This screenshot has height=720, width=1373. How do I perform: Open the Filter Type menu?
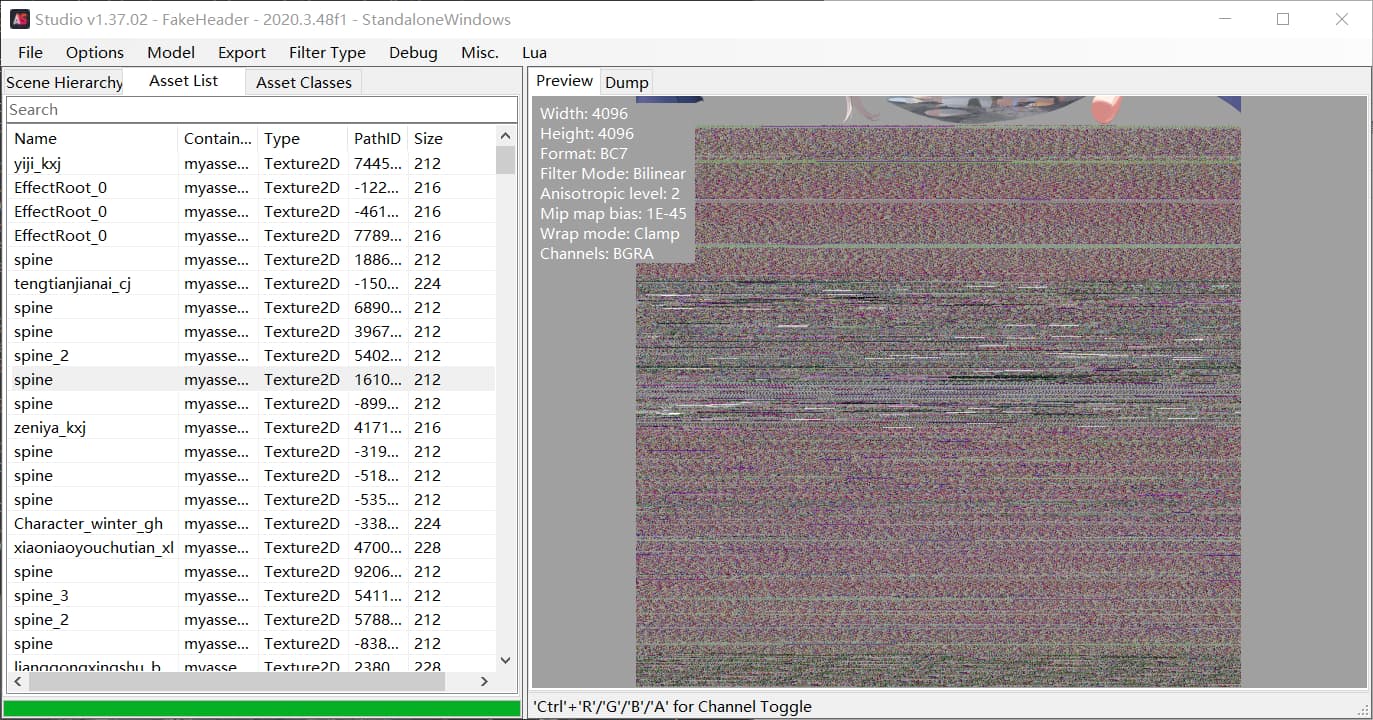tap(327, 53)
